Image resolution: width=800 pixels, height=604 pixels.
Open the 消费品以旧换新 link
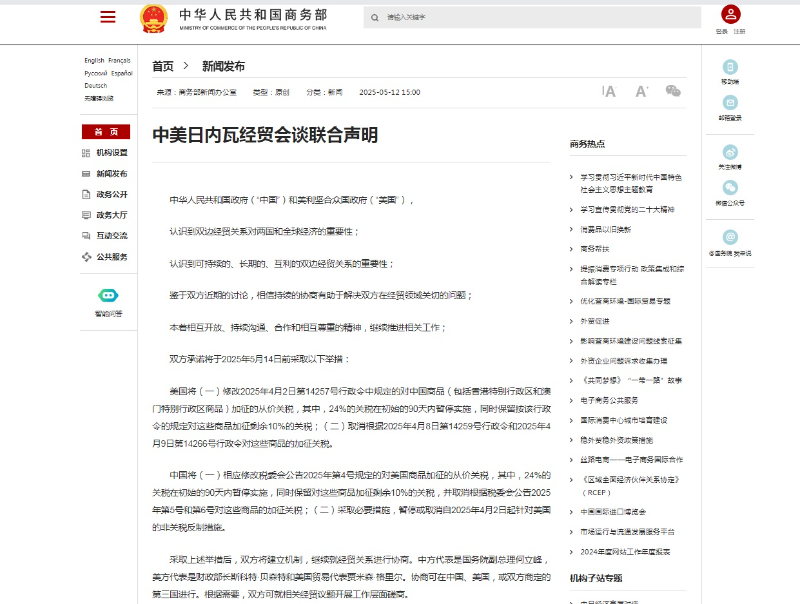pos(606,229)
